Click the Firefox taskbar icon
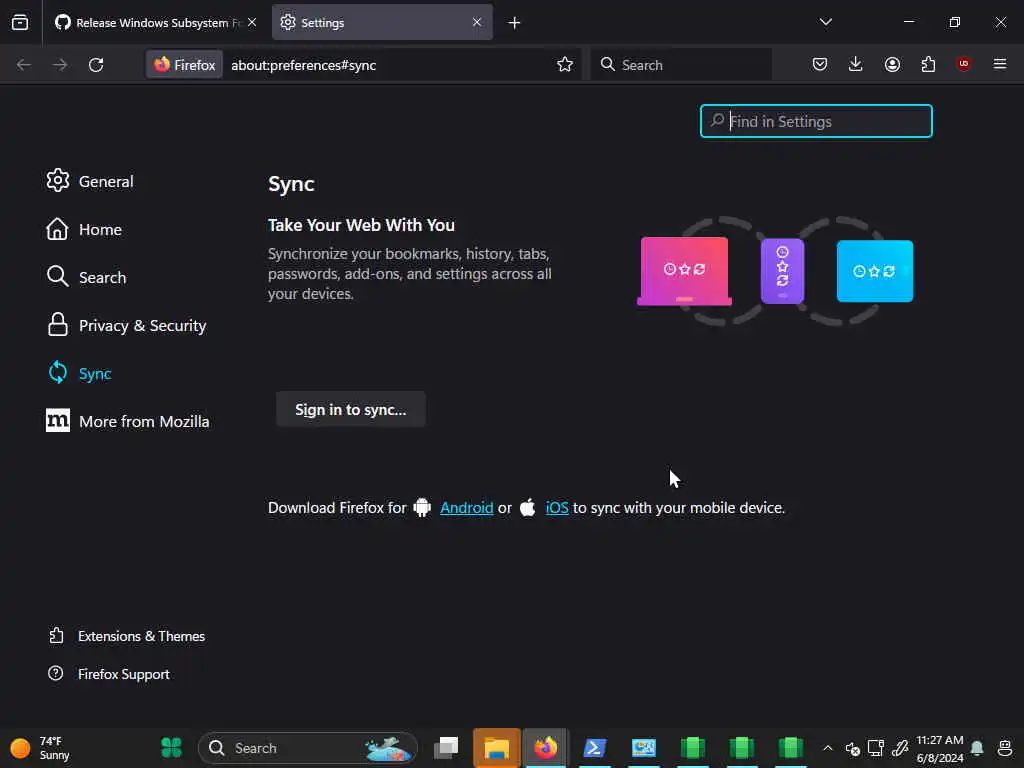Screen dimensions: 1024x768 point(545,748)
